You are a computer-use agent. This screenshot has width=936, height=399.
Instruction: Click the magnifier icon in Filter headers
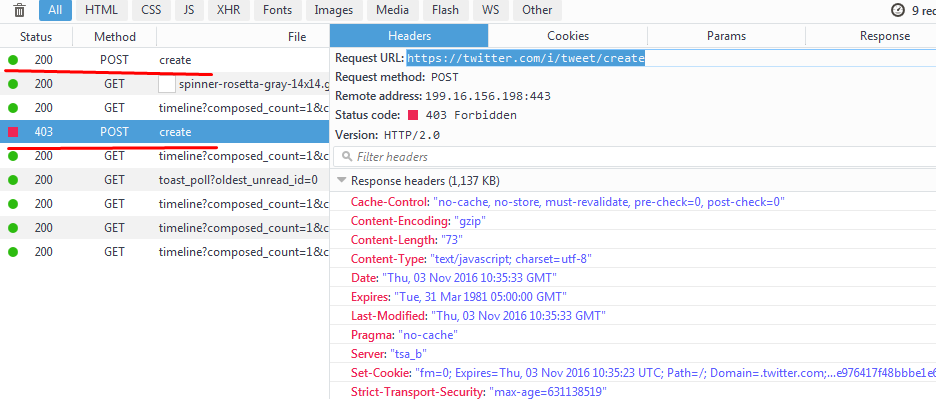pyautogui.click(x=346, y=157)
